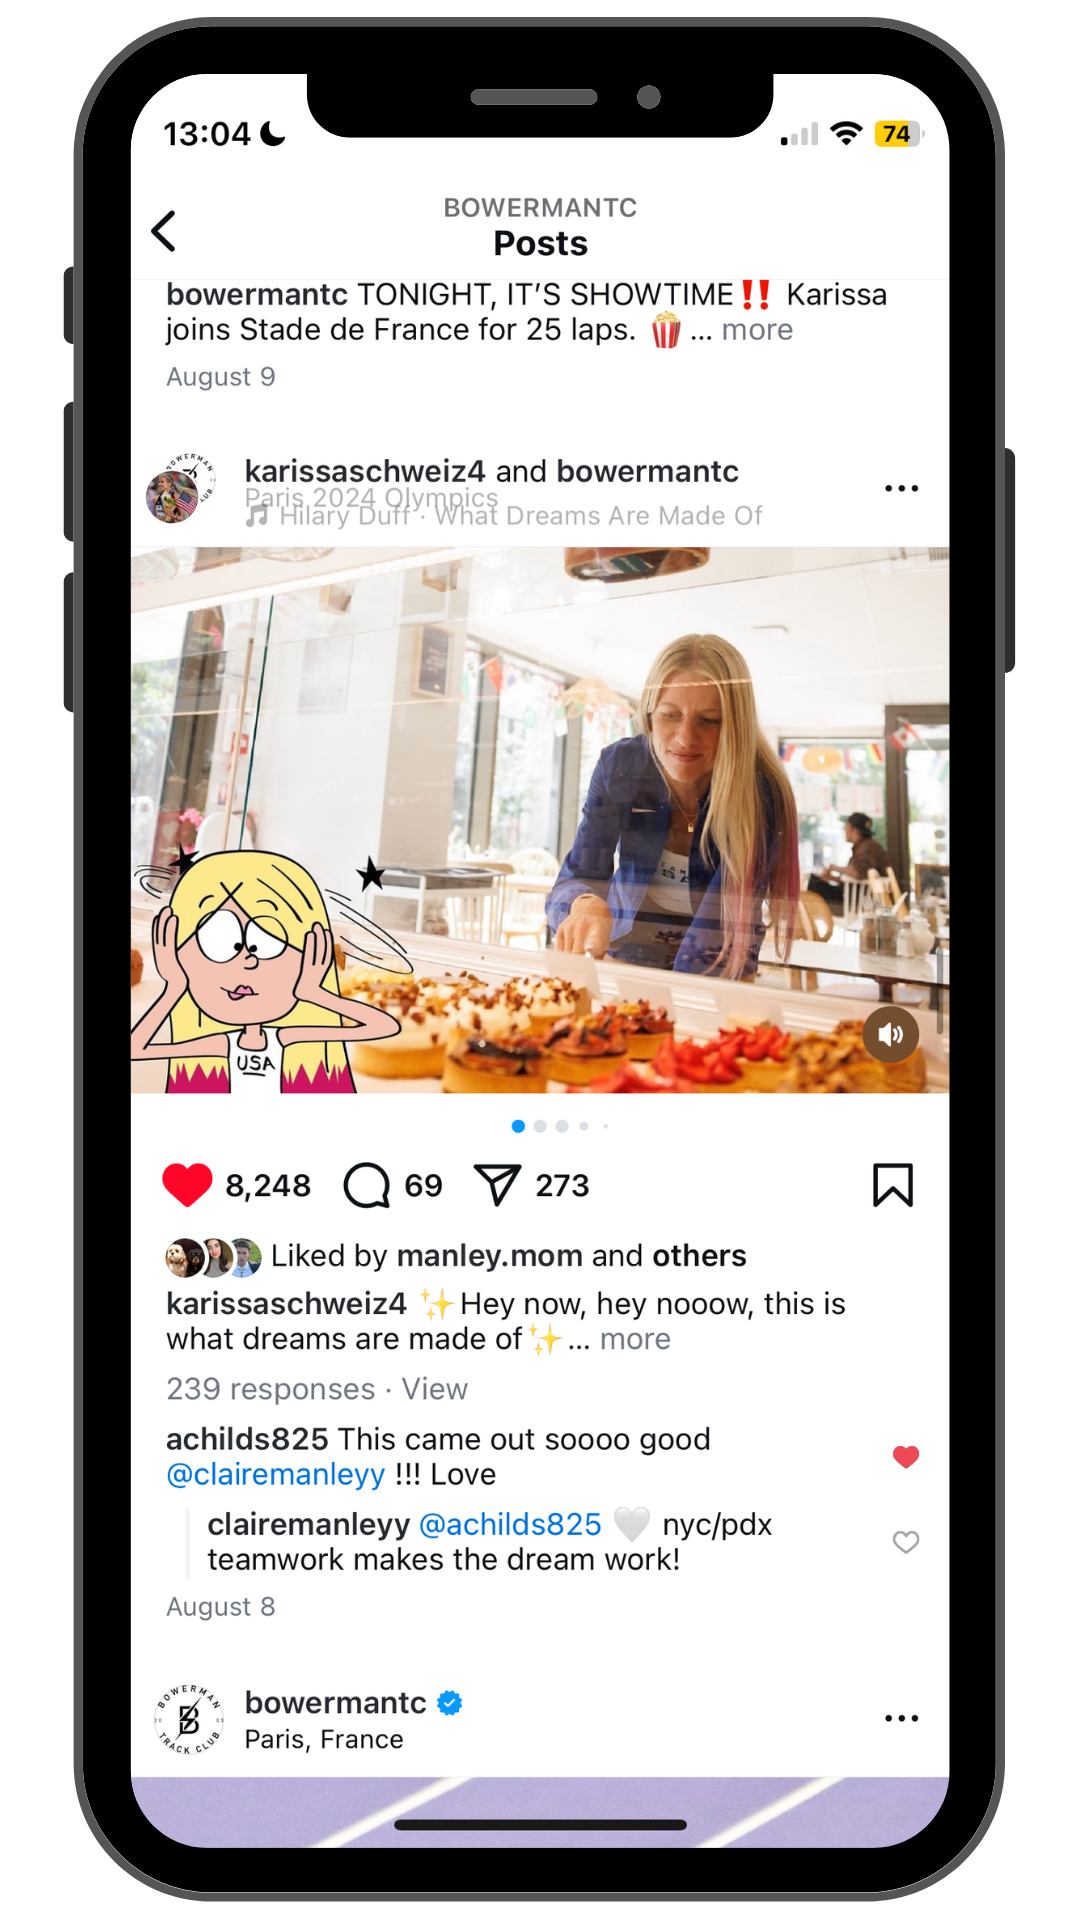Share the post with the paper plane icon
1080x1920 pixels.
tap(497, 1185)
